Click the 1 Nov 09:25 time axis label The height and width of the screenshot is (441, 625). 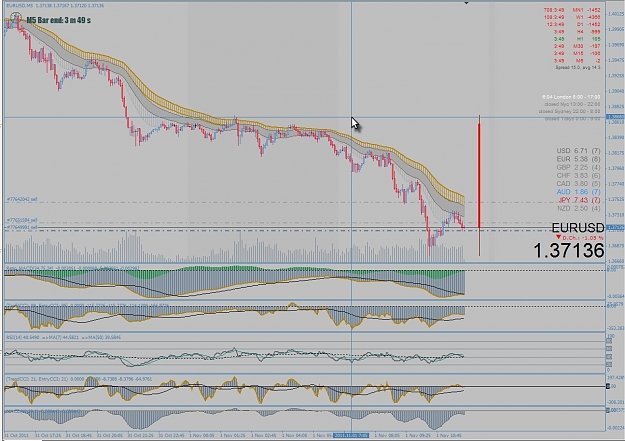(418, 435)
